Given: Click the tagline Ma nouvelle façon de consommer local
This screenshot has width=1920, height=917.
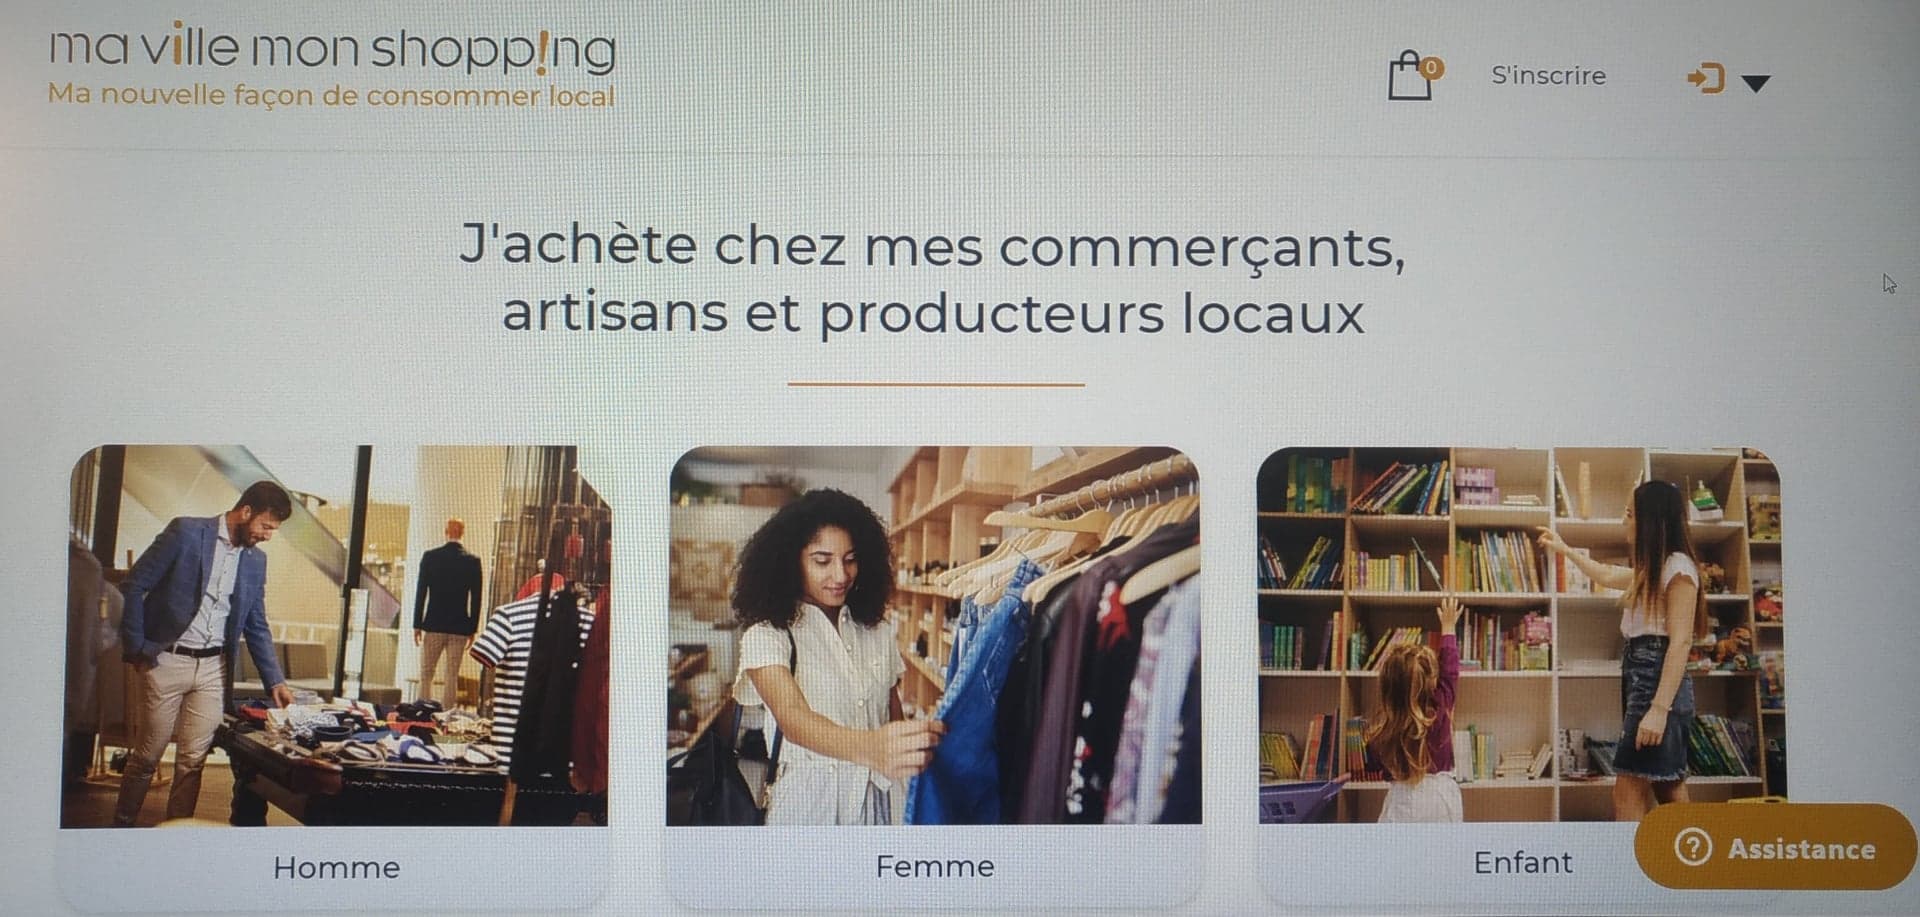Looking at the screenshot, I should coord(331,95).
